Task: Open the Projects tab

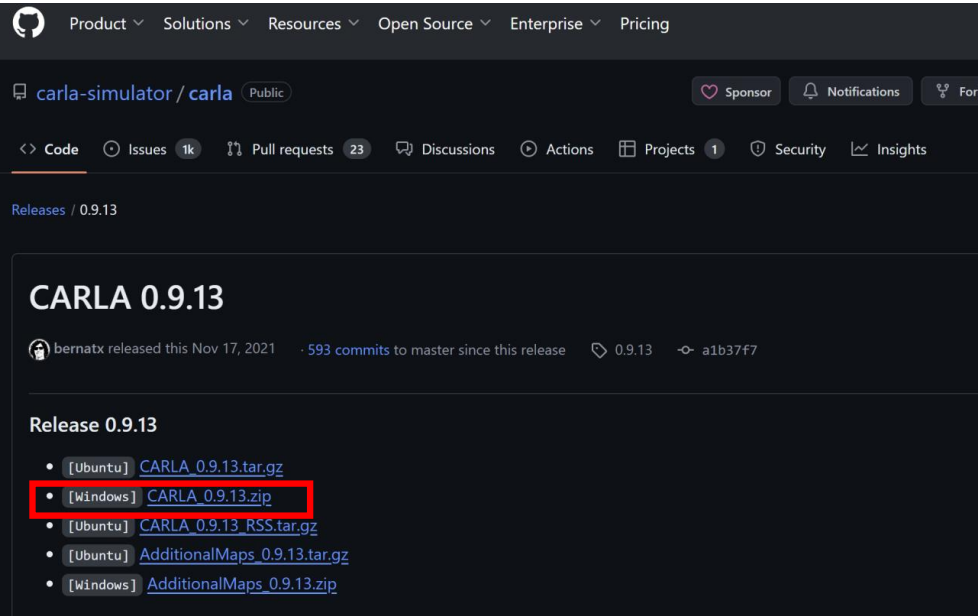Action: 671,149
